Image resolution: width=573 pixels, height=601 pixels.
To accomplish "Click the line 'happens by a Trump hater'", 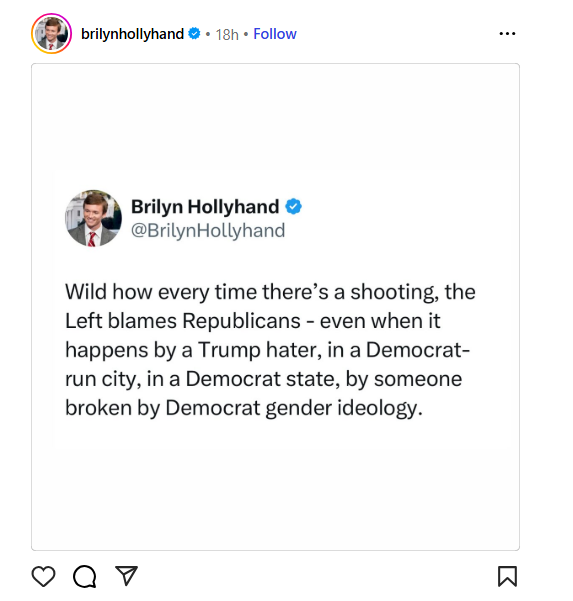I will (268, 350).
